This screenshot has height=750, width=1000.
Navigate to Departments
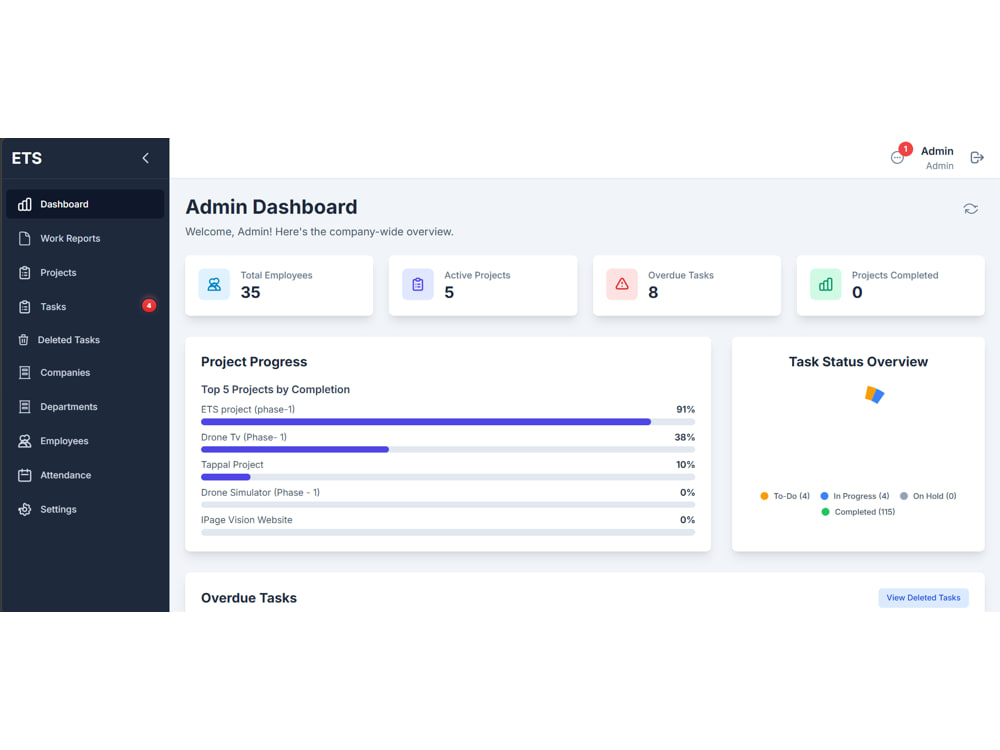85,407
